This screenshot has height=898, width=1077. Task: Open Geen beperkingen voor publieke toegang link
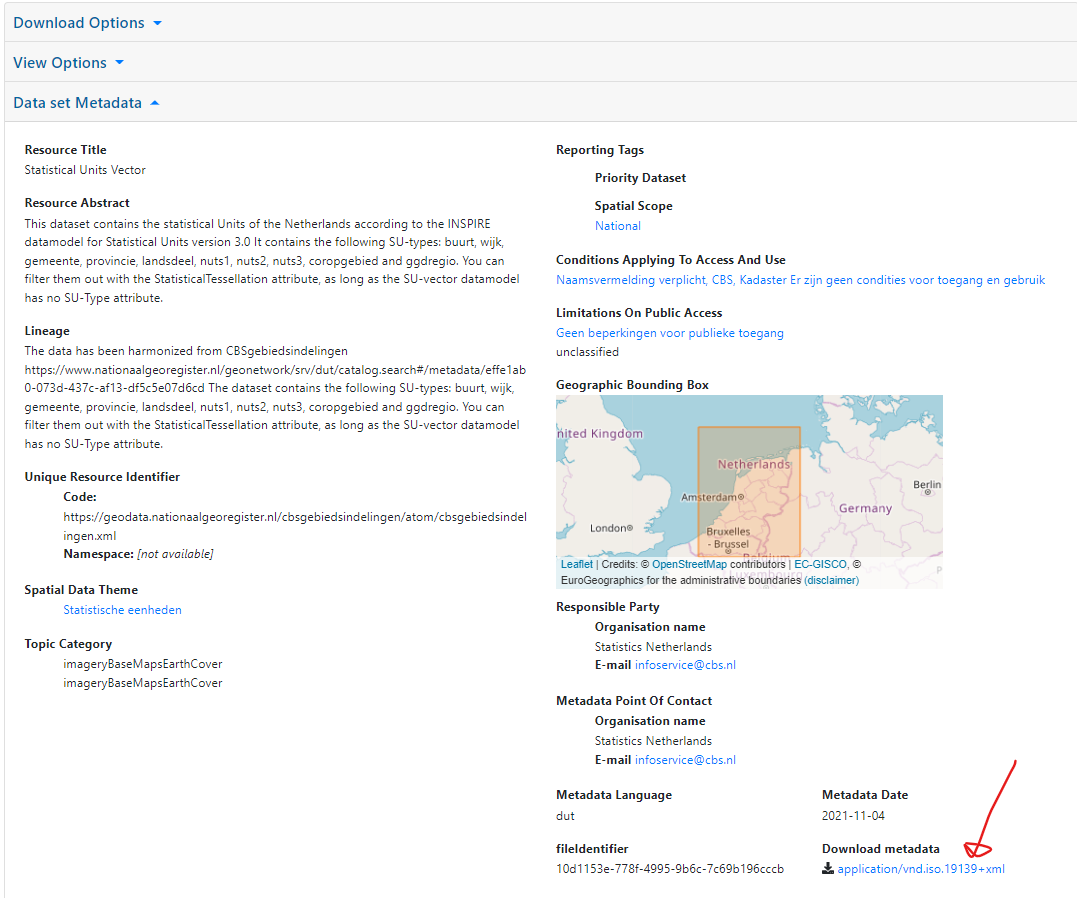click(670, 333)
